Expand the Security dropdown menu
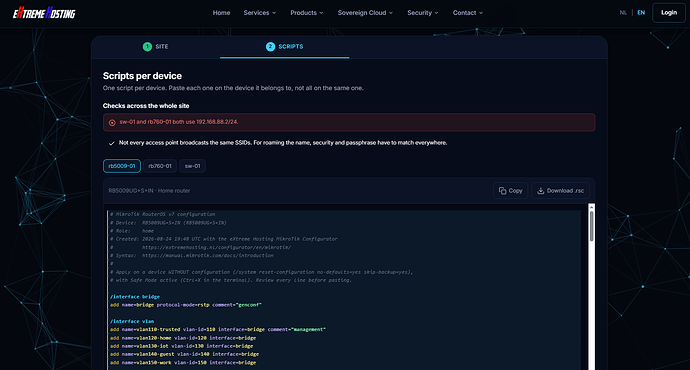Viewport: 690px width, 370px height. pos(422,13)
